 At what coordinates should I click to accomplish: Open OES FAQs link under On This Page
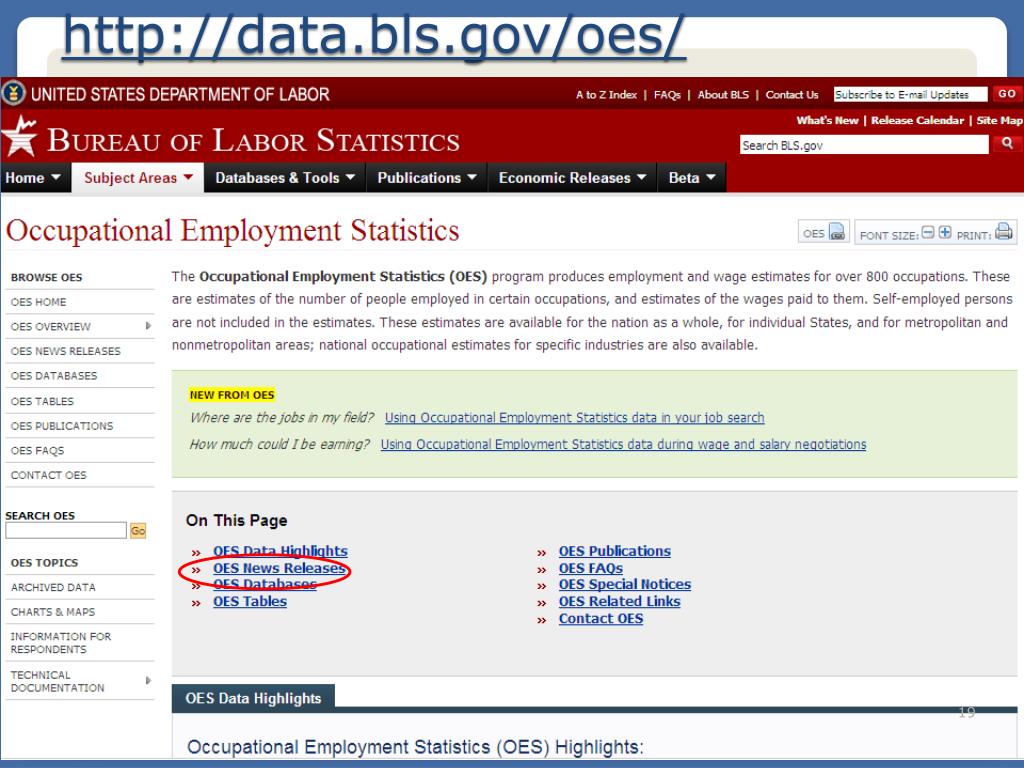[590, 568]
